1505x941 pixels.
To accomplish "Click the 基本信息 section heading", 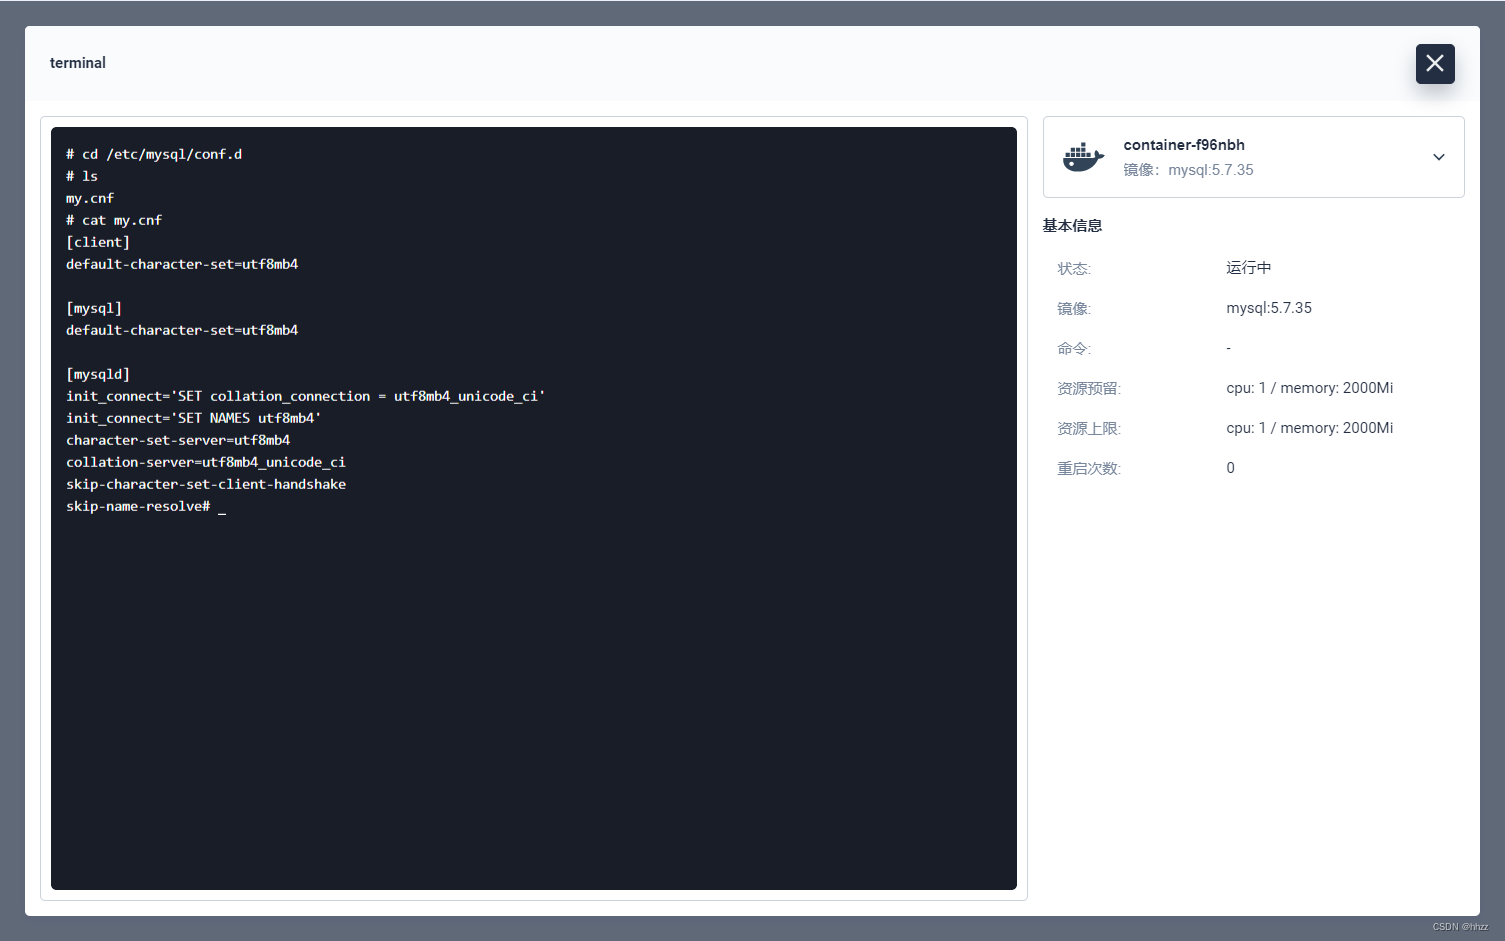I will pos(1071,225).
